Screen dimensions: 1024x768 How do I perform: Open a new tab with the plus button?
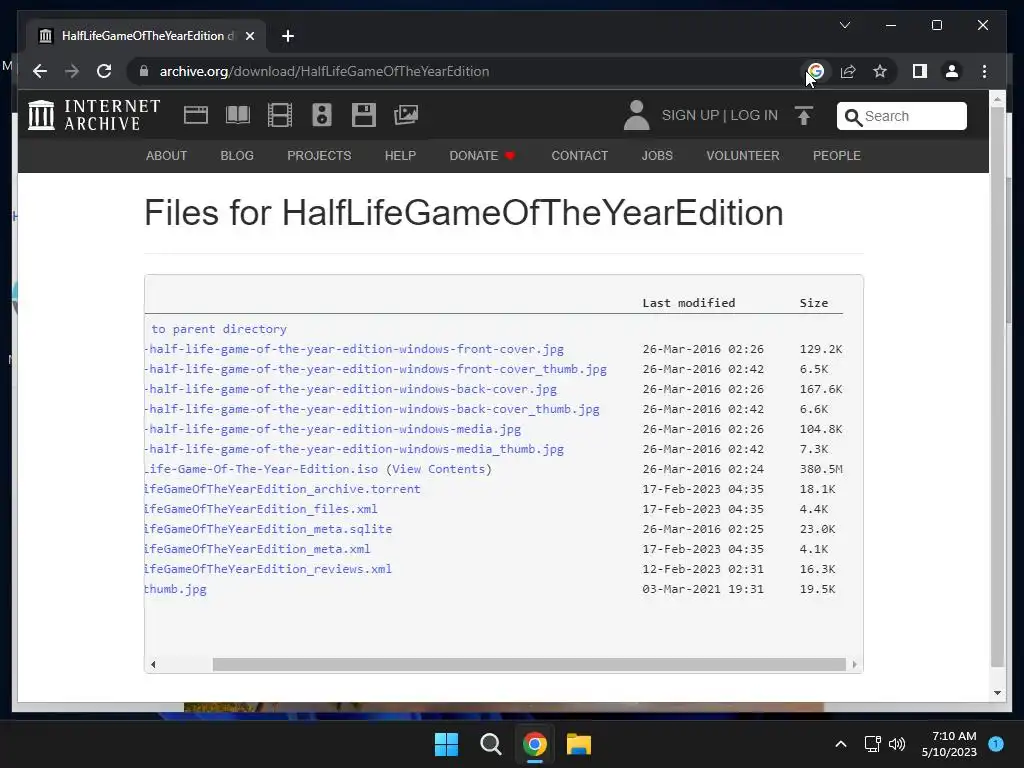(x=288, y=36)
